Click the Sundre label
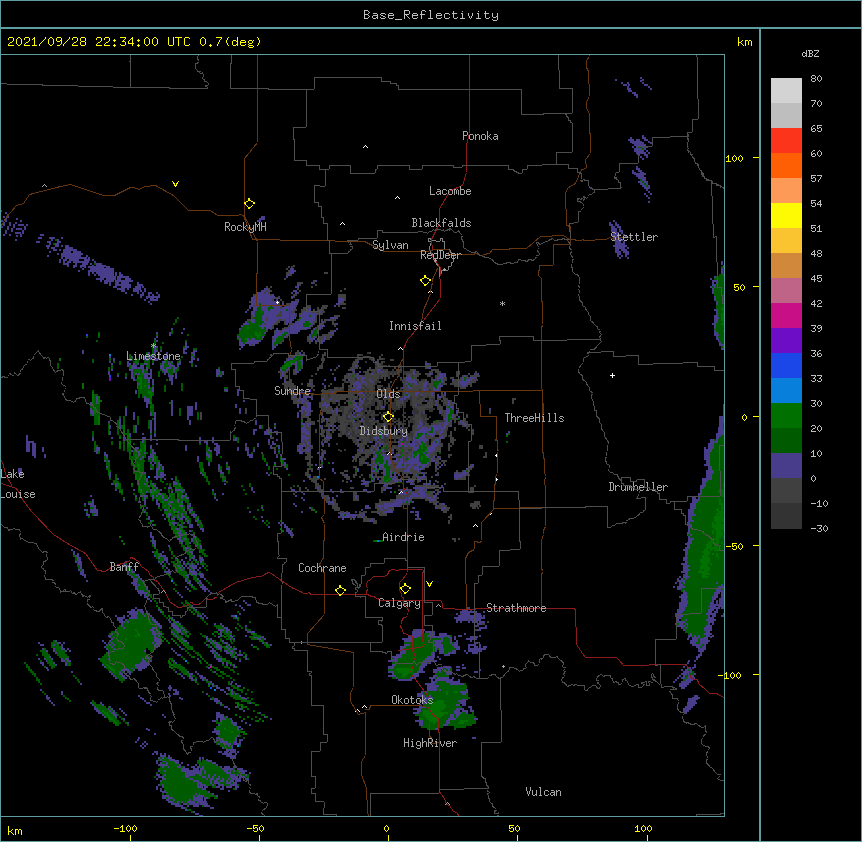 point(292,391)
